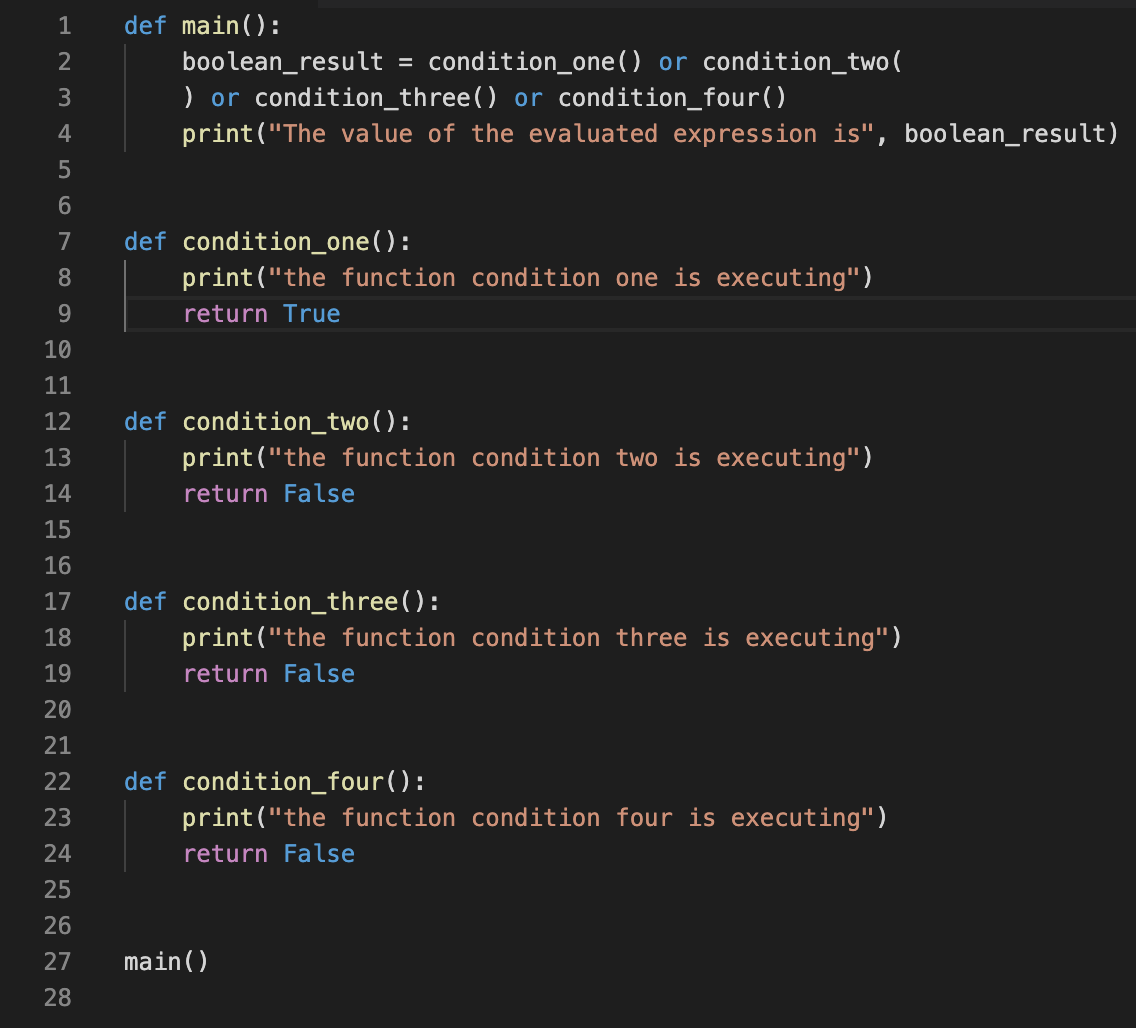This screenshot has height=1028, width=1136.
Task: Click line number 27 in the gutter
Action: tap(58, 962)
